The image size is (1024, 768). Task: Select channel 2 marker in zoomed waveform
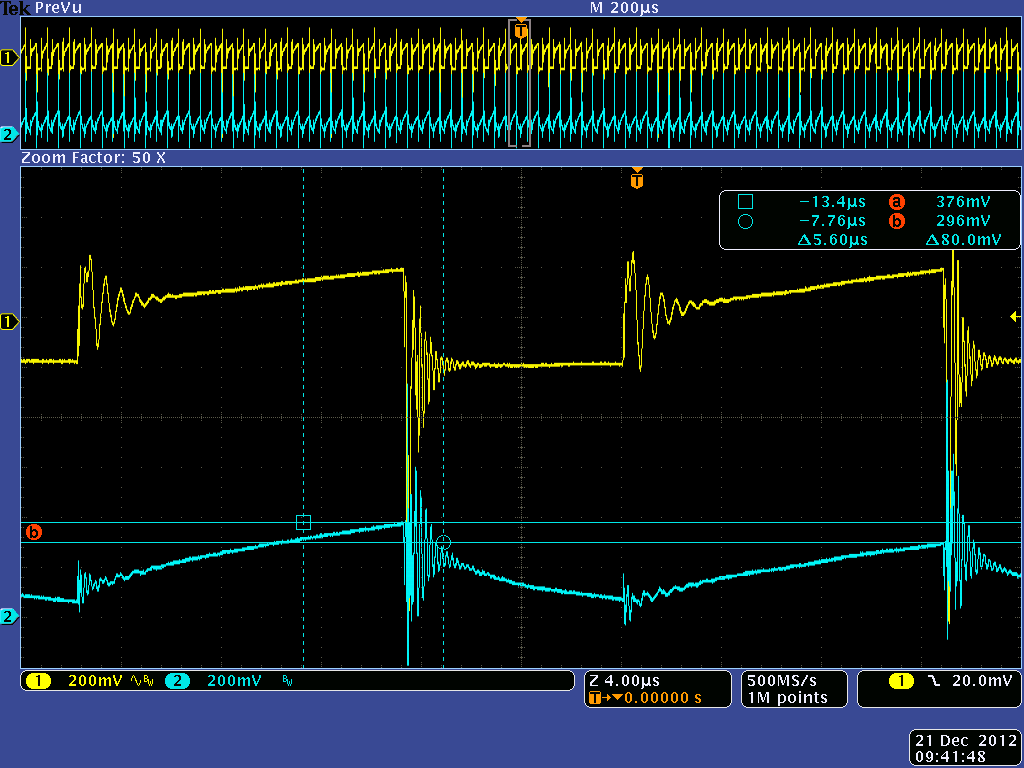8,616
